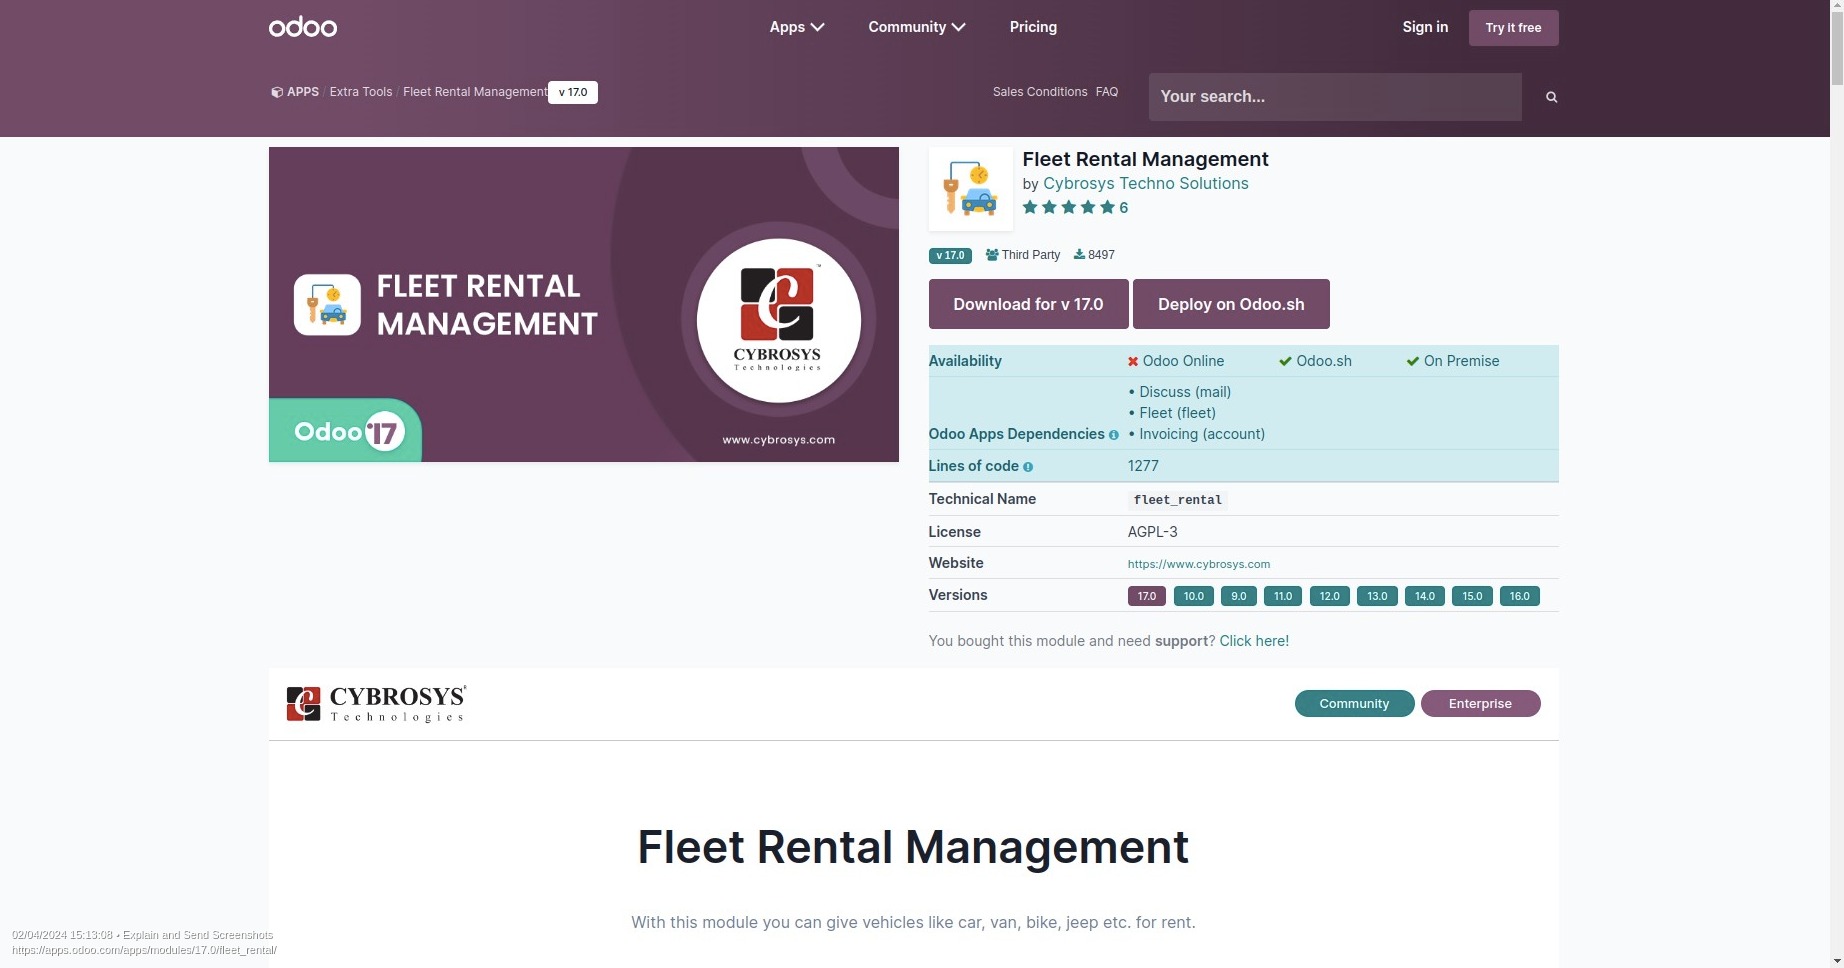Open the Apps dropdown menu

click(x=797, y=27)
